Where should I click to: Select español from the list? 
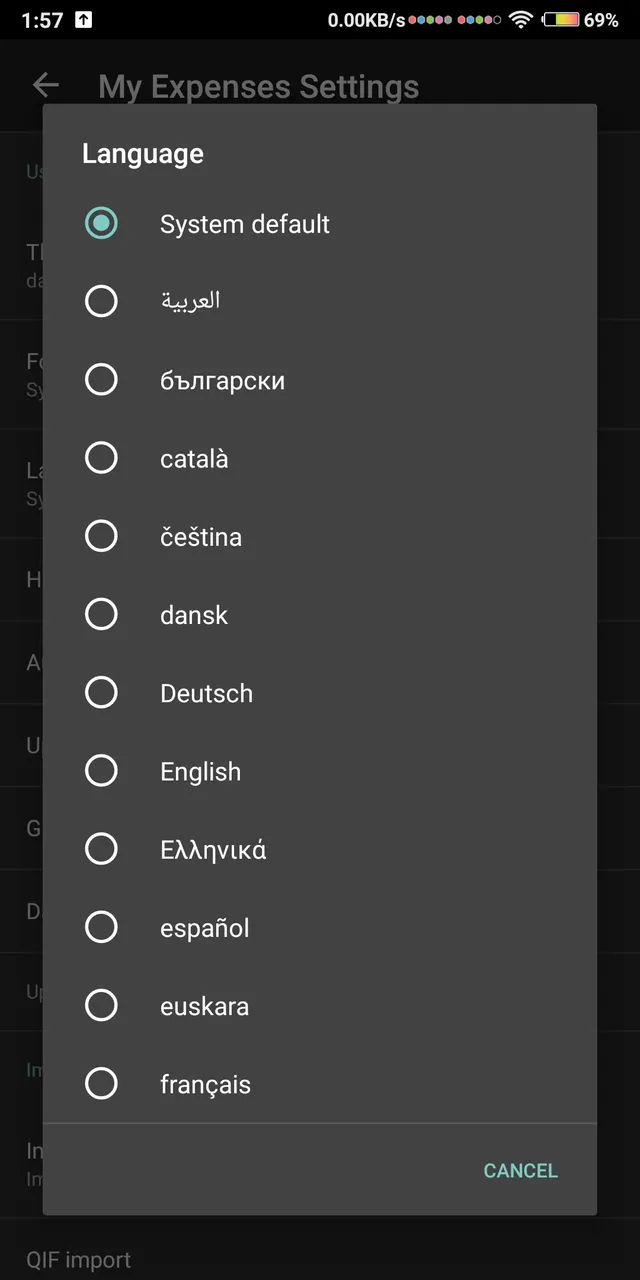point(320,927)
